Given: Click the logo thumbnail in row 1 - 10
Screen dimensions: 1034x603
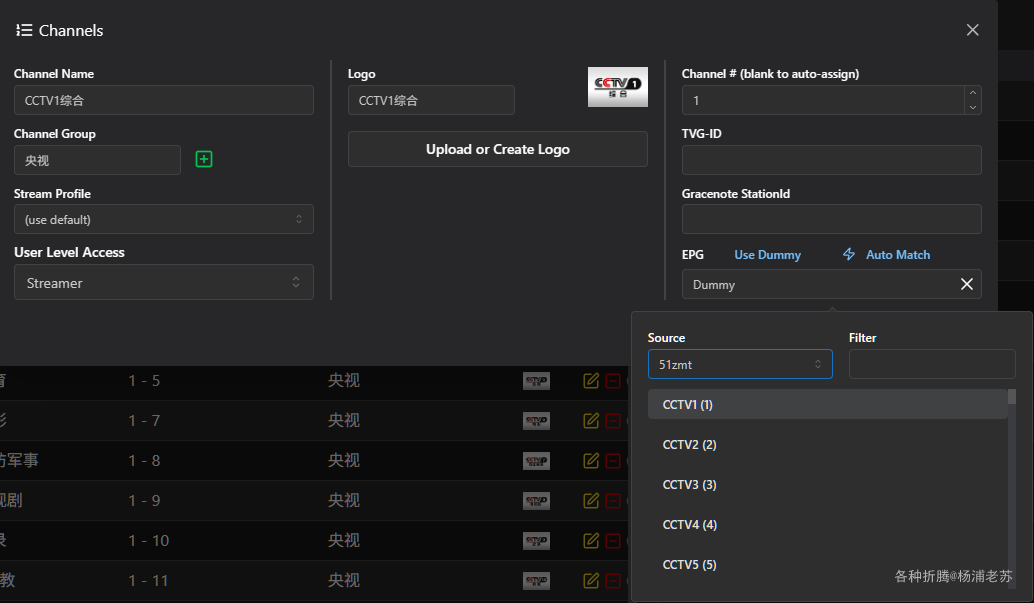Looking at the screenshot, I should (x=536, y=541).
